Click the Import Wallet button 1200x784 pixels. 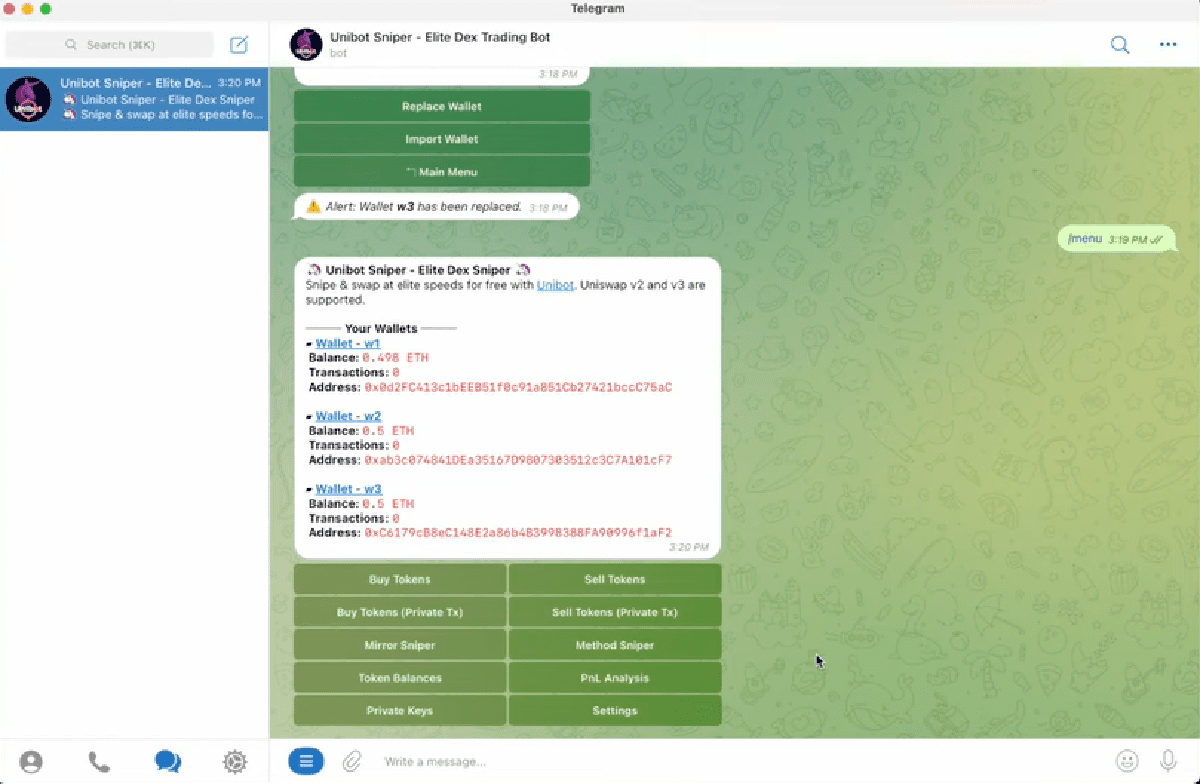pos(442,139)
